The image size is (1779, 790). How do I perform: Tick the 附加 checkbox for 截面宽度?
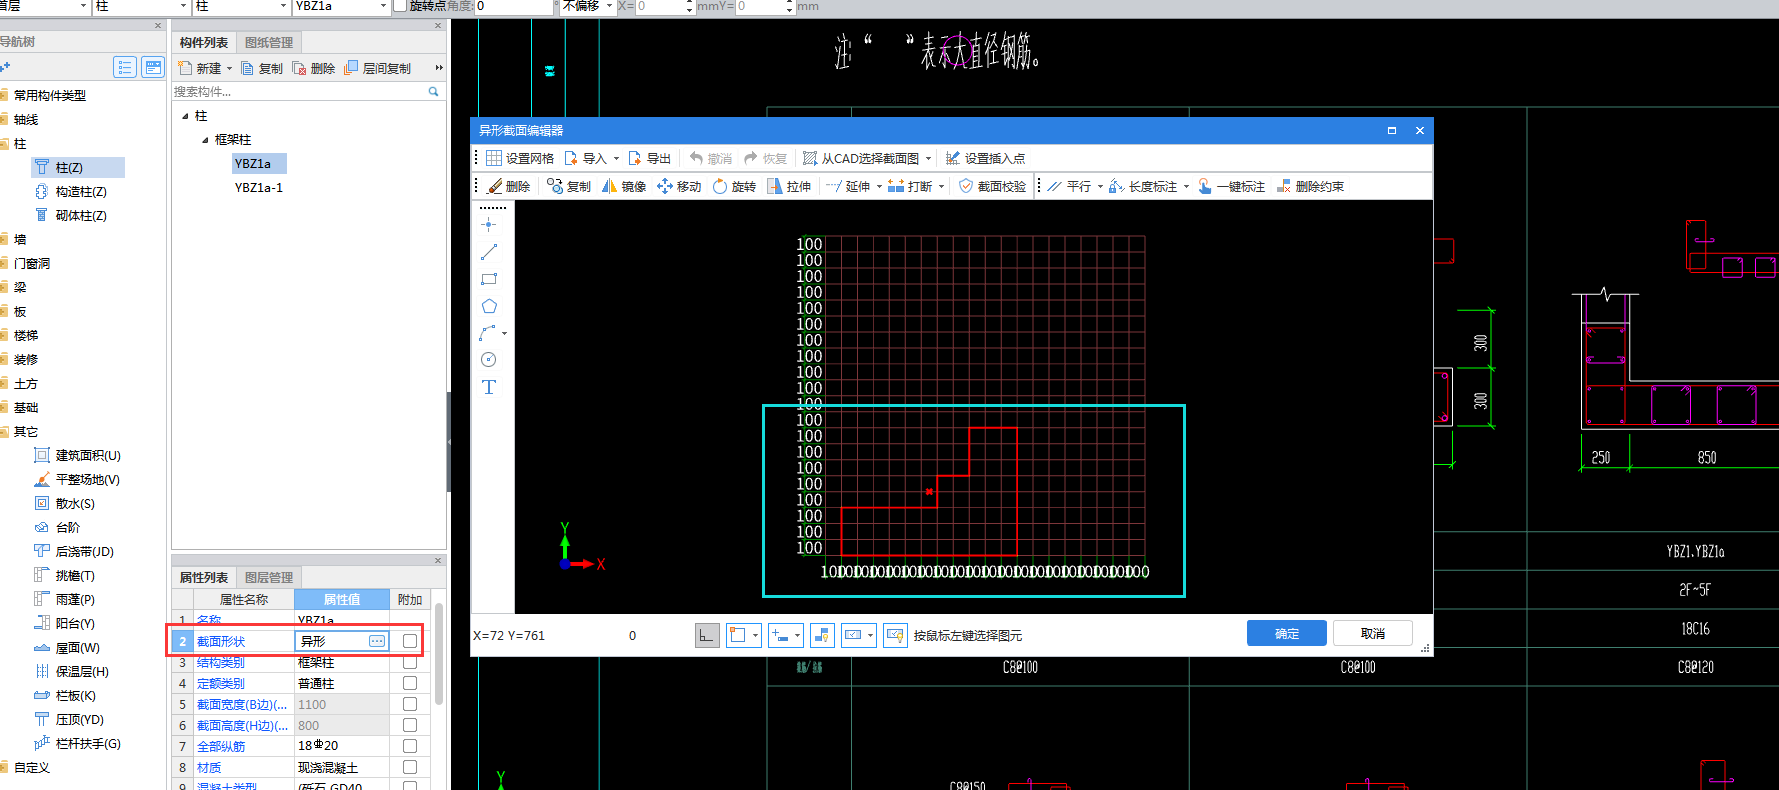tap(410, 704)
